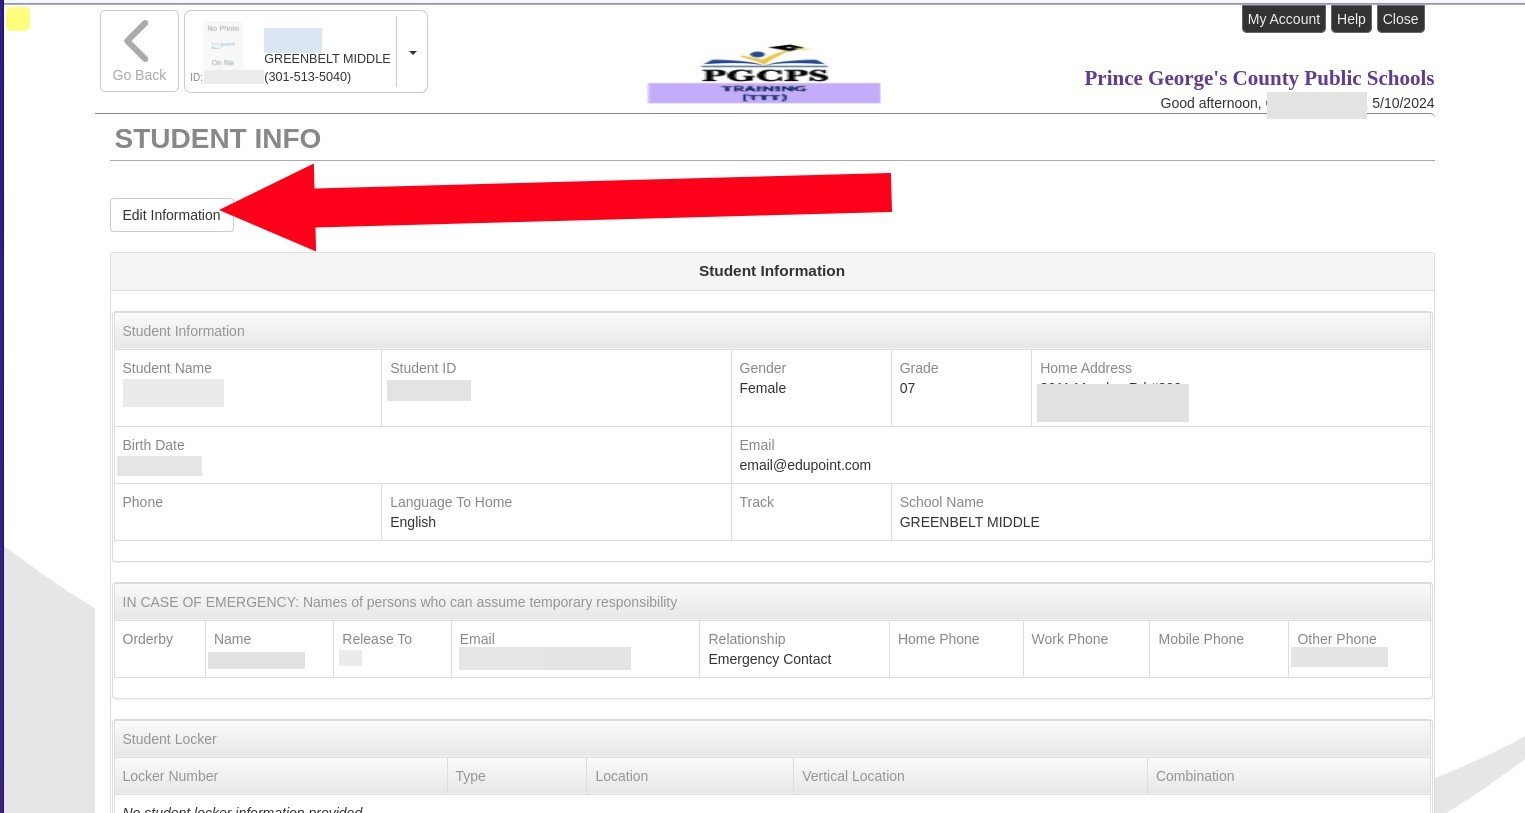Click the Go Back chevron arrow
Viewport: 1525px width, 813px height.
[x=137, y=43]
